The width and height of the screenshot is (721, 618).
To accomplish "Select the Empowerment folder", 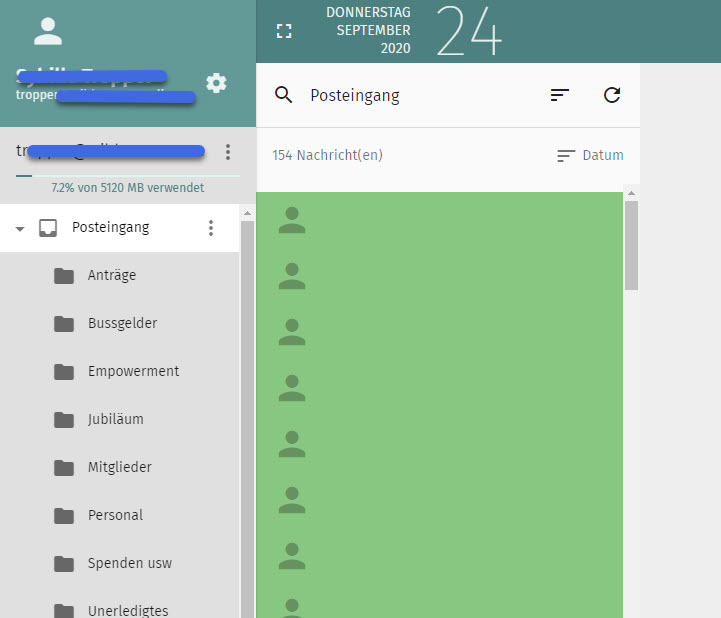I will [x=132, y=371].
